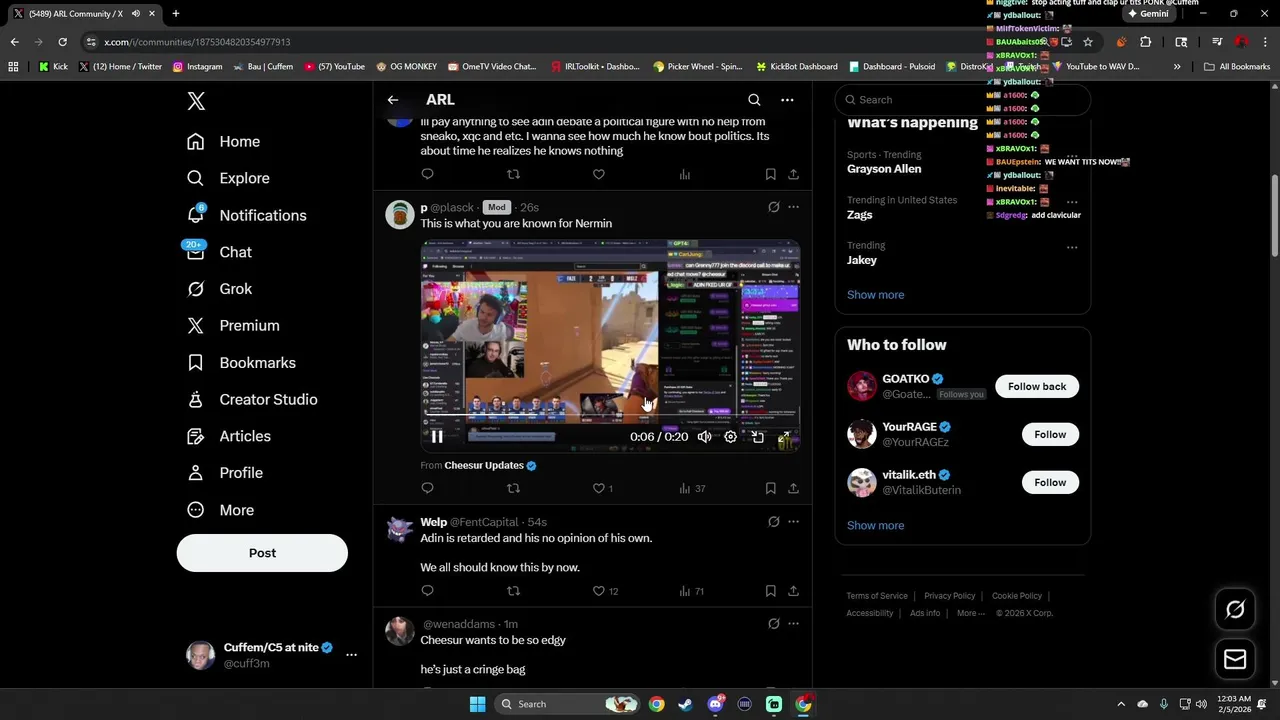Click the Chrome address bar
The image size is (1280, 720).
[570, 42]
